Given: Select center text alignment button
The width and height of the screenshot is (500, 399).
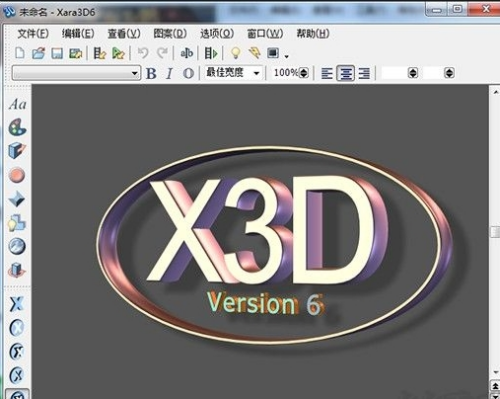Looking at the screenshot, I should click(345, 73).
